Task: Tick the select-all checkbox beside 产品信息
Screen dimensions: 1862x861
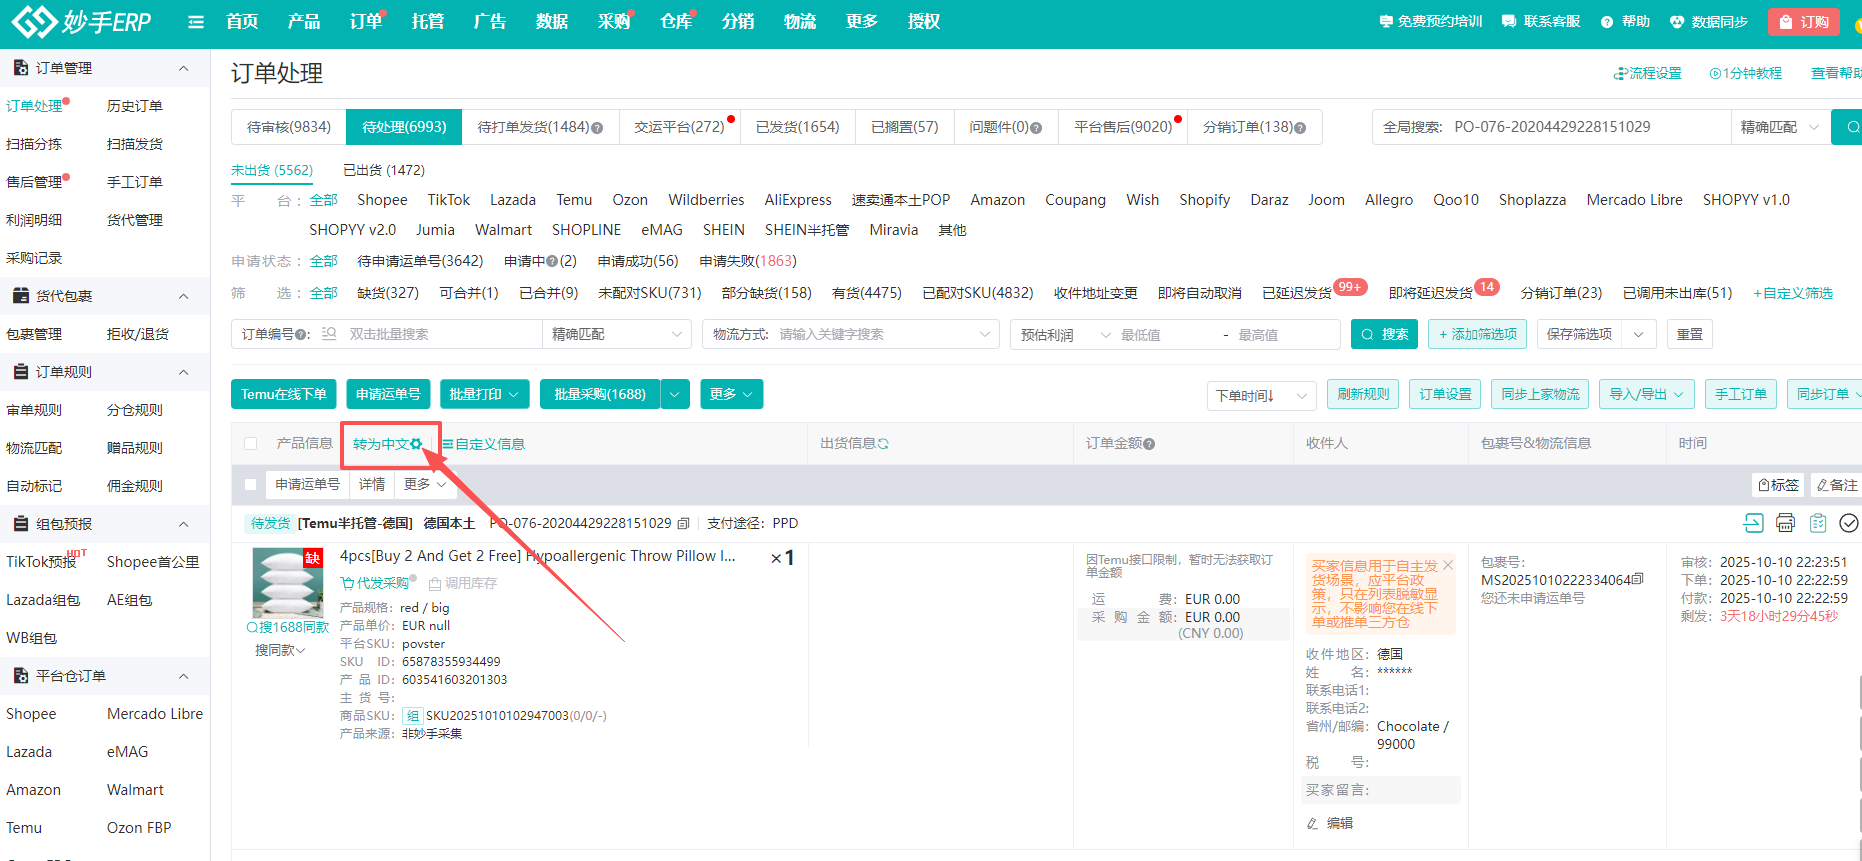Action: (x=251, y=443)
